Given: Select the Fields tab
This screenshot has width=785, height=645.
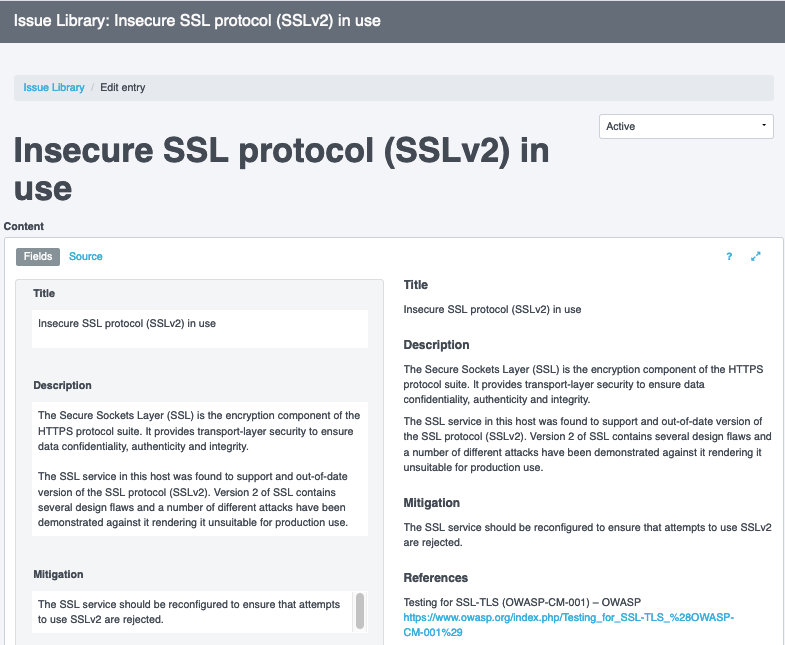Looking at the screenshot, I should 38,256.
